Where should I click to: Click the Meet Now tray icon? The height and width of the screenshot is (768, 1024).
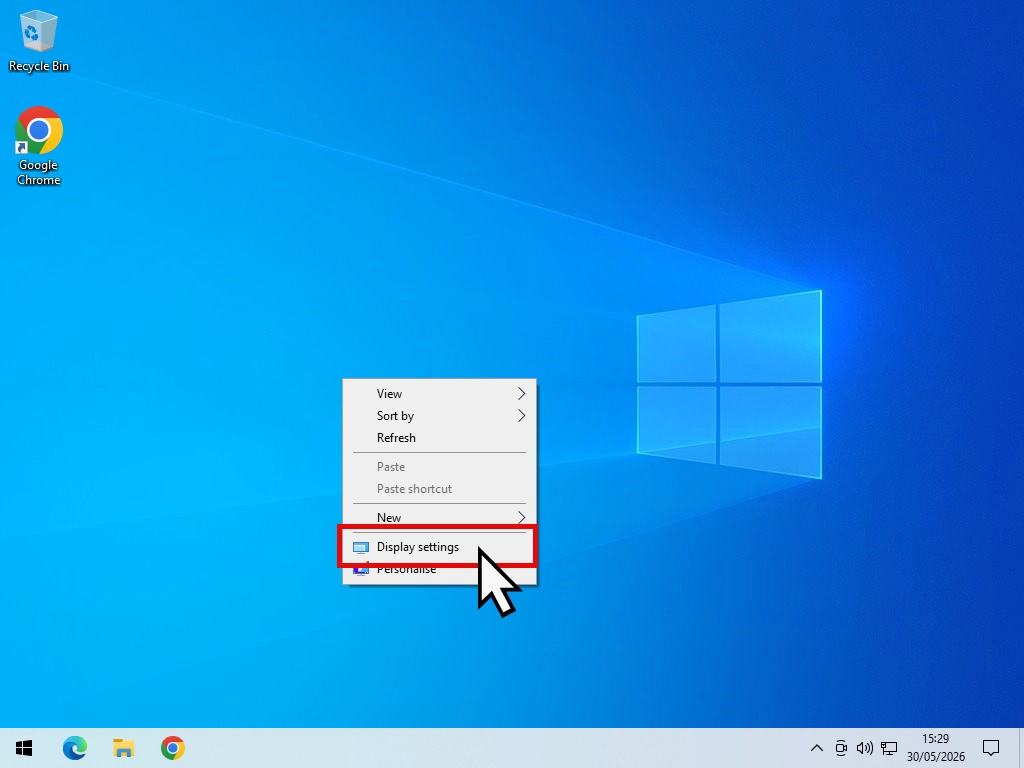click(x=841, y=748)
